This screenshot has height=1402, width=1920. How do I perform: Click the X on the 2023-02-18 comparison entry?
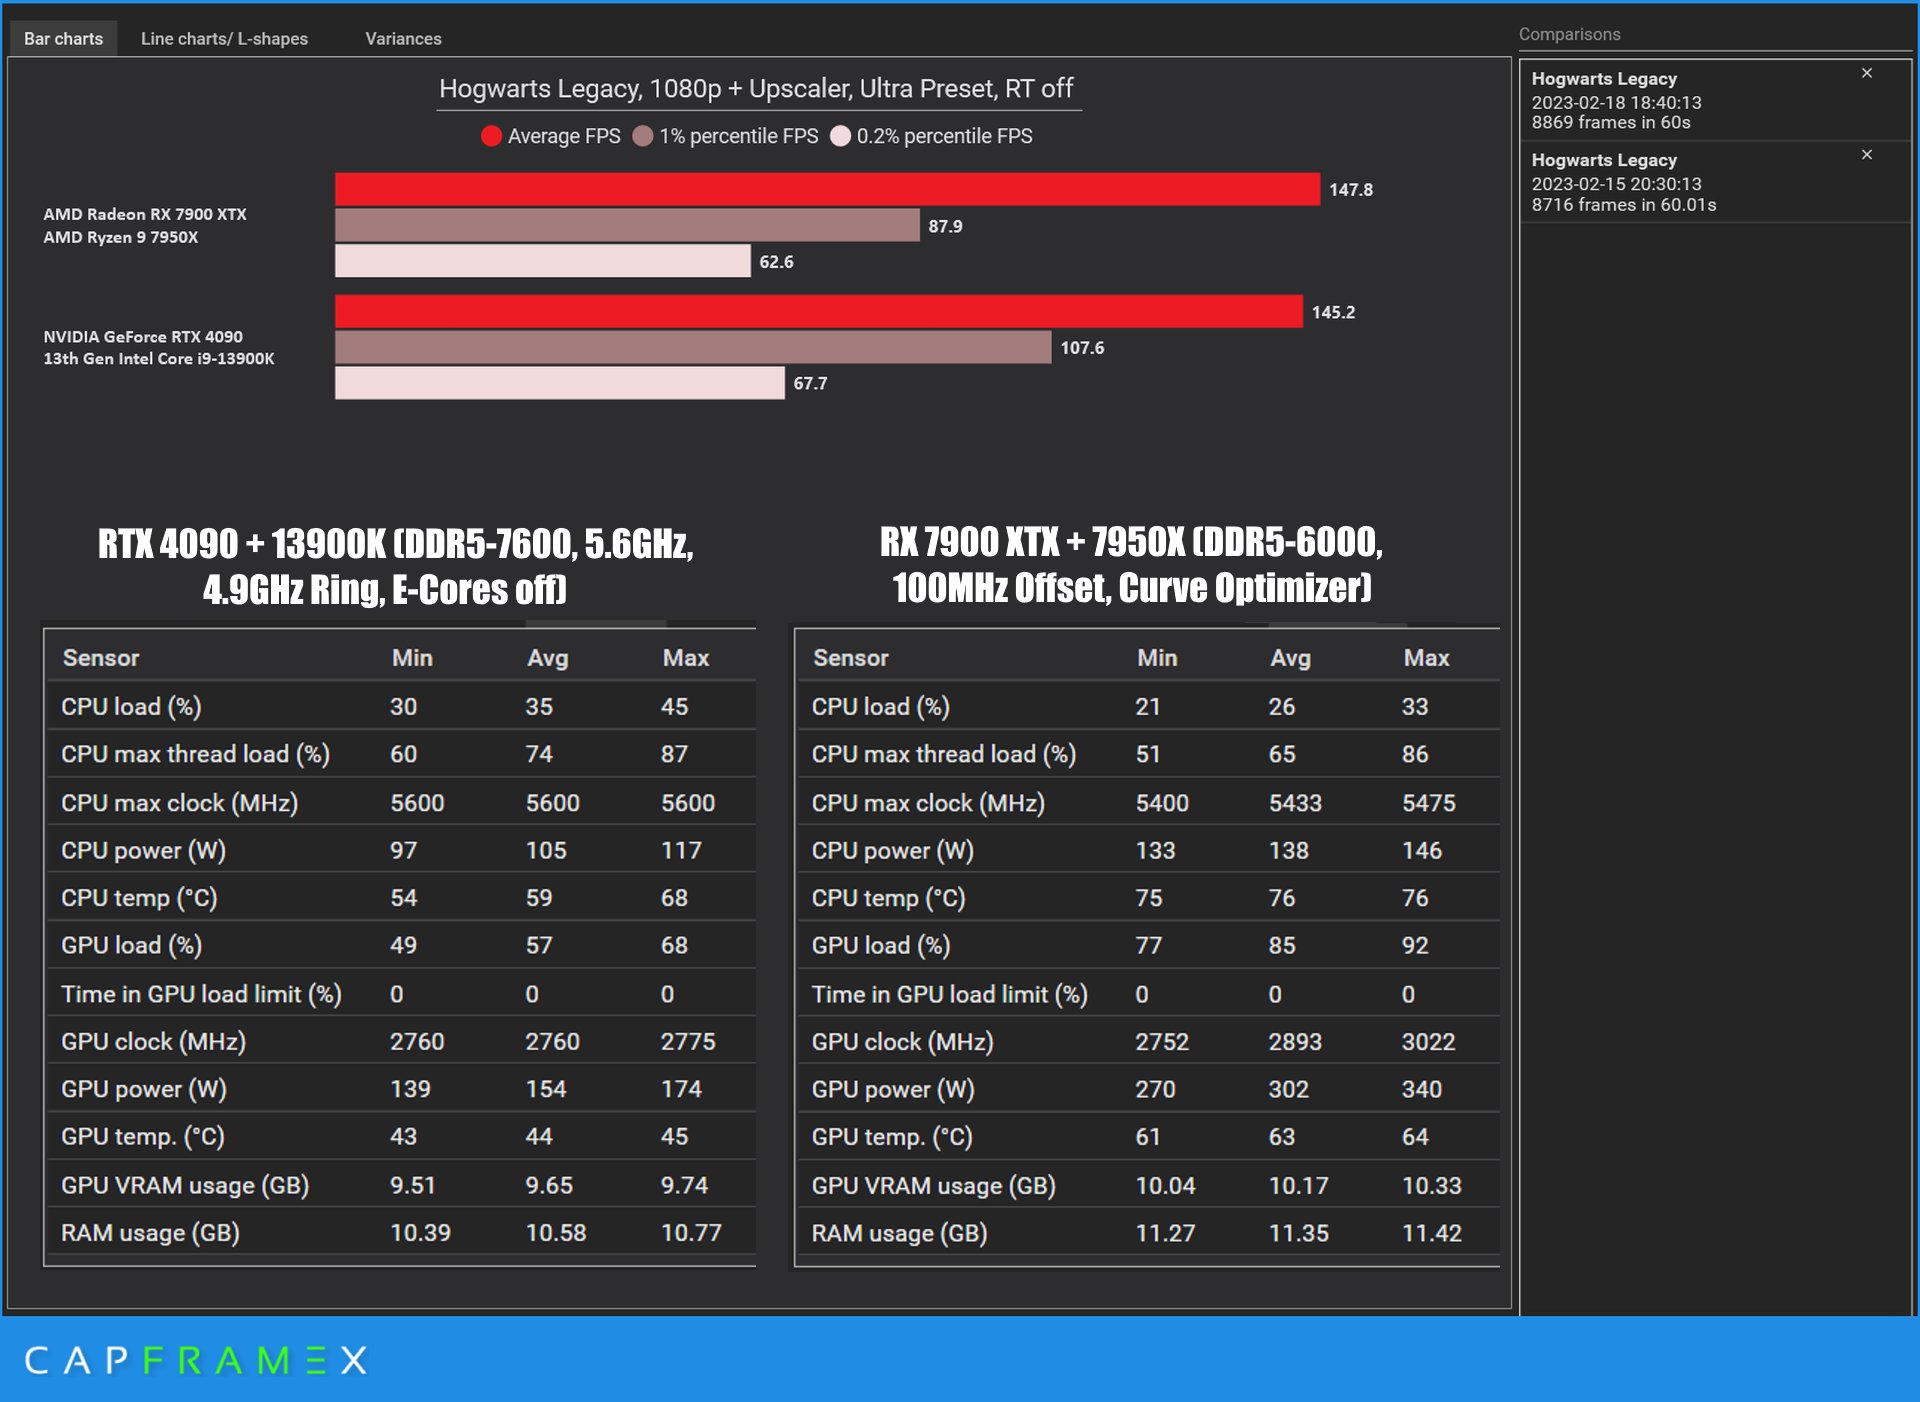1866,73
